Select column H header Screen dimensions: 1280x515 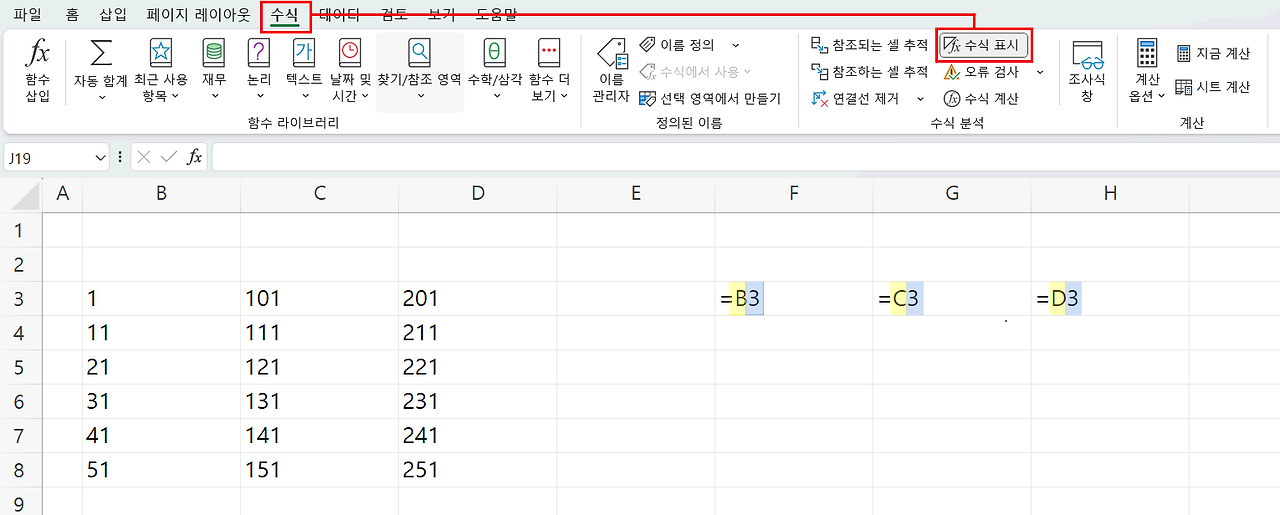pos(1110,193)
